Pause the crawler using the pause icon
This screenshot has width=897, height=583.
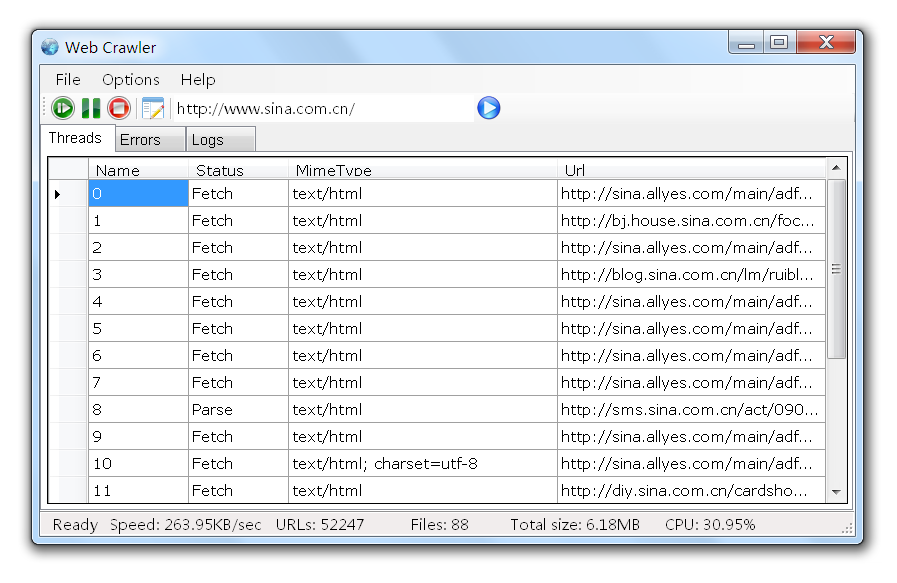click(x=91, y=108)
